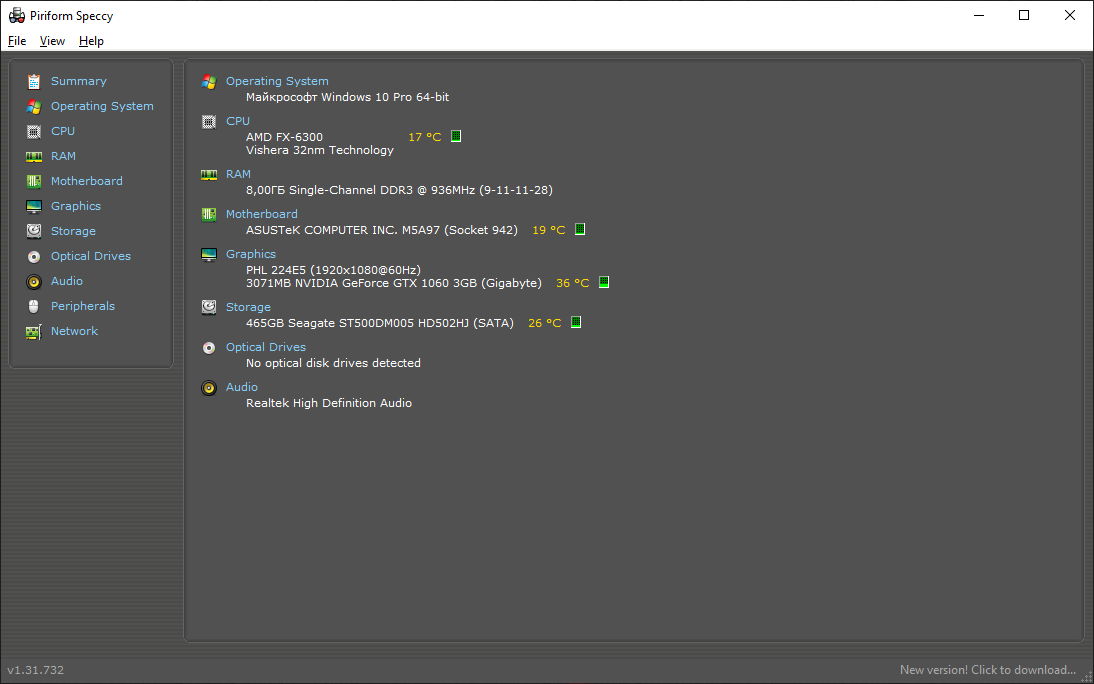
Task: Click the CPU heading link in summary
Action: (238, 121)
